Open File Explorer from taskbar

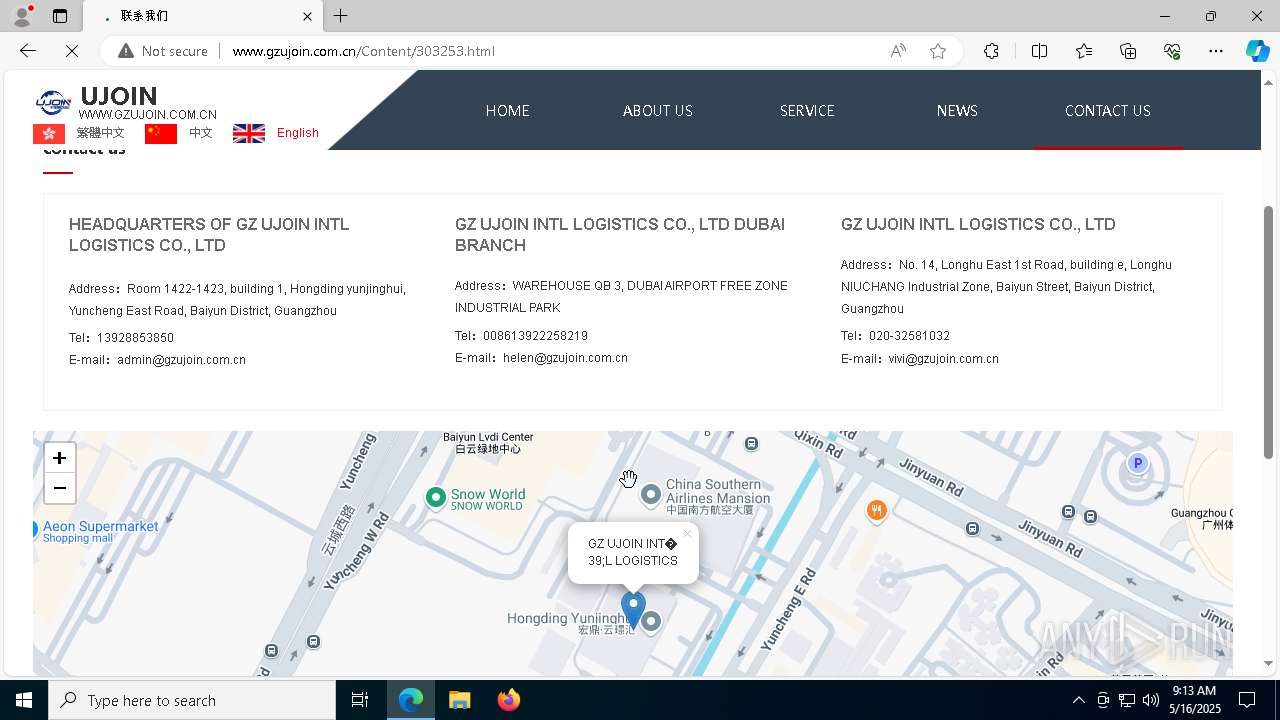(x=459, y=700)
